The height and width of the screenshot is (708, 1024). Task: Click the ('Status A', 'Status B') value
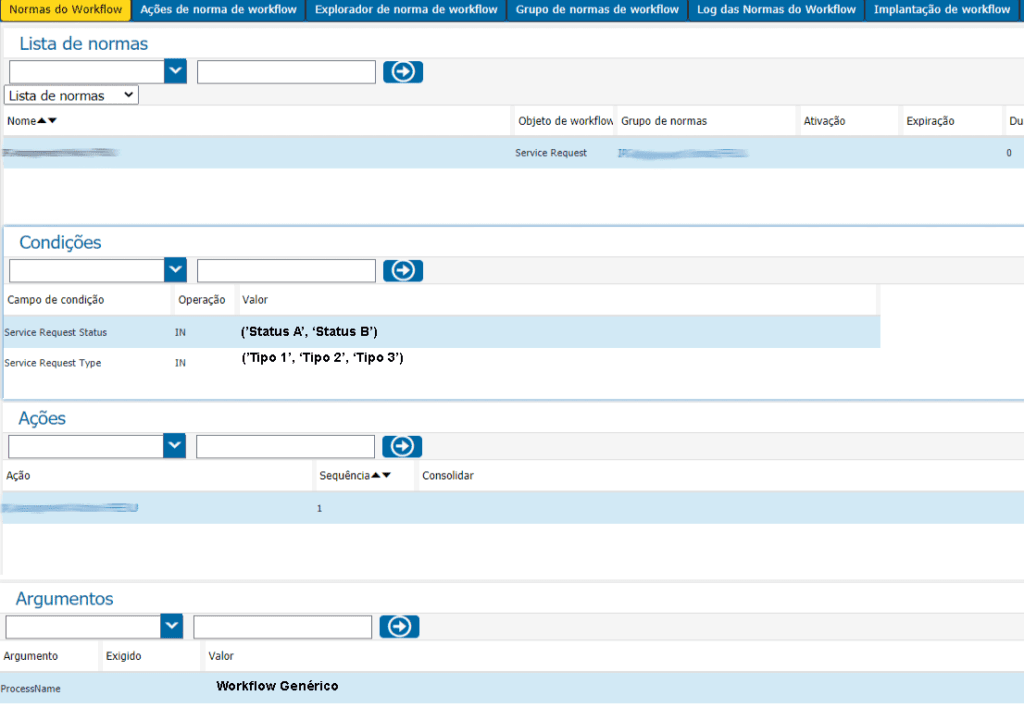pyautogui.click(x=309, y=332)
